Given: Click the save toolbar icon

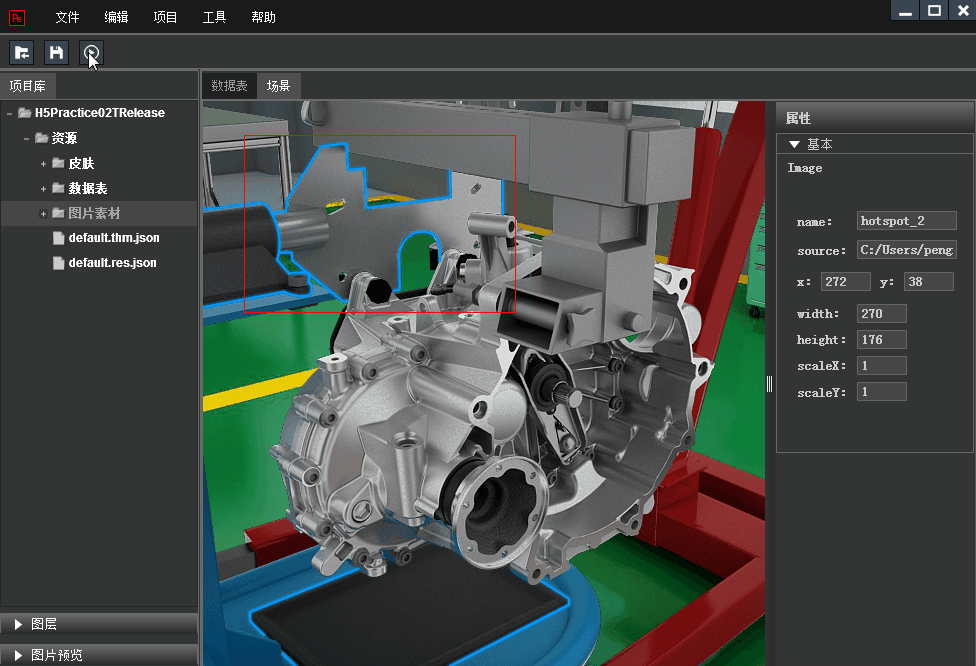Looking at the screenshot, I should point(57,53).
